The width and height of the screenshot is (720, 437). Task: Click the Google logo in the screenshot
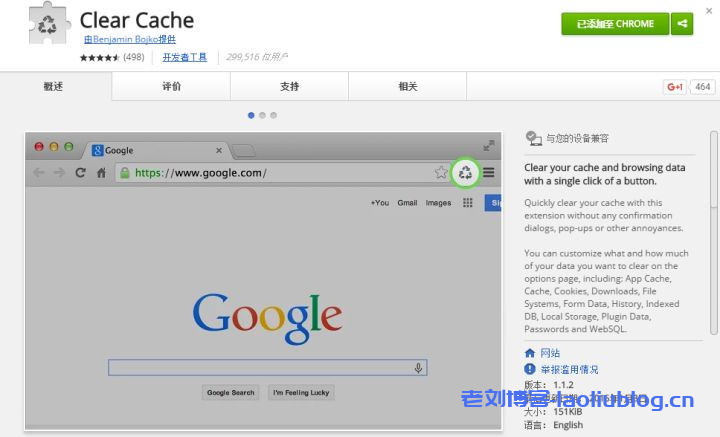[268, 318]
